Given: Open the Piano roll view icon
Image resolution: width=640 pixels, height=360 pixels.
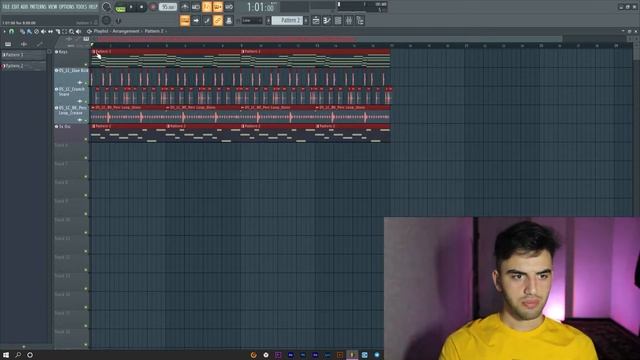Looking at the screenshot, I should click(327, 20).
